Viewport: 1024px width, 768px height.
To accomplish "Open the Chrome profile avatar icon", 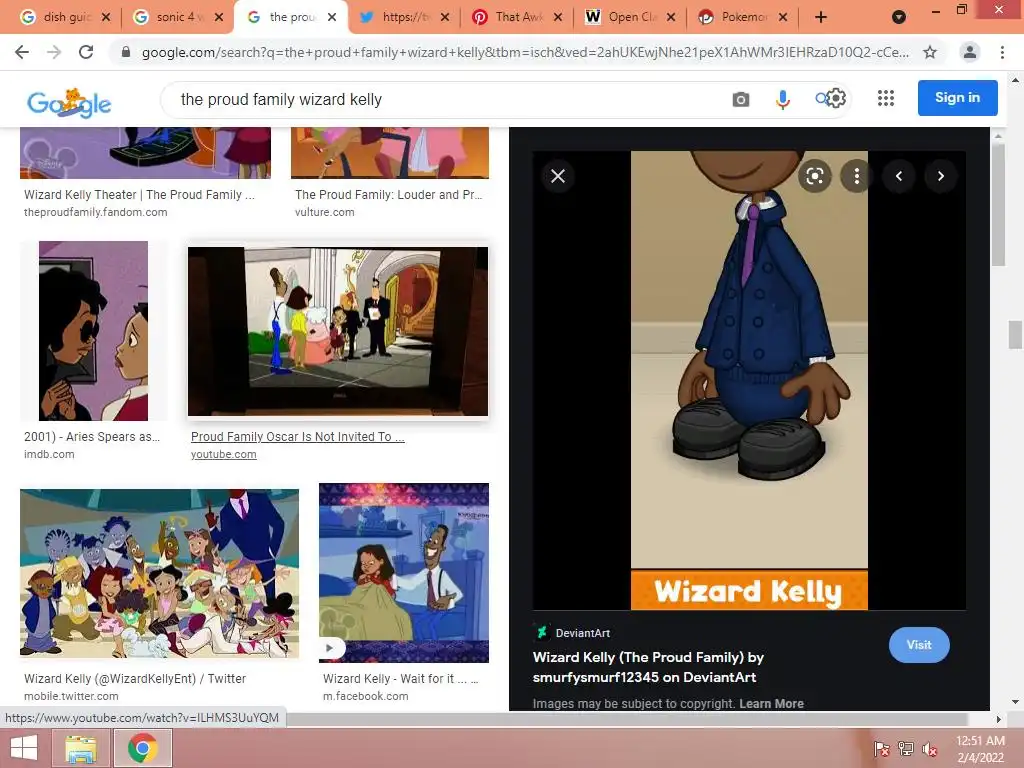I will 970,52.
